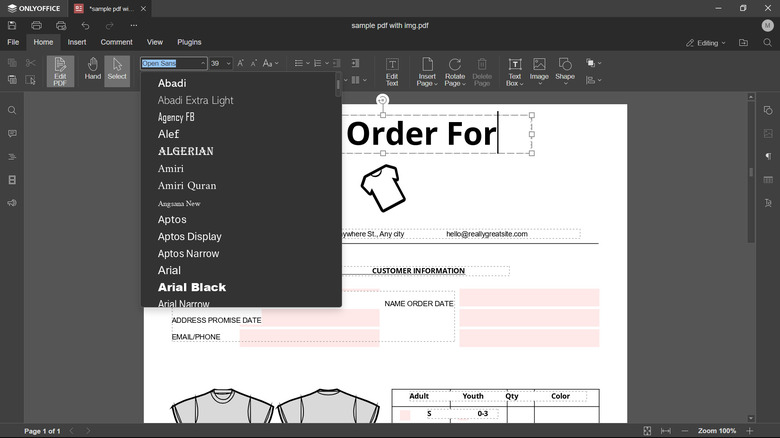This screenshot has width=780, height=438.
Task: Zoom in with the plus icon
Action: (x=750, y=431)
